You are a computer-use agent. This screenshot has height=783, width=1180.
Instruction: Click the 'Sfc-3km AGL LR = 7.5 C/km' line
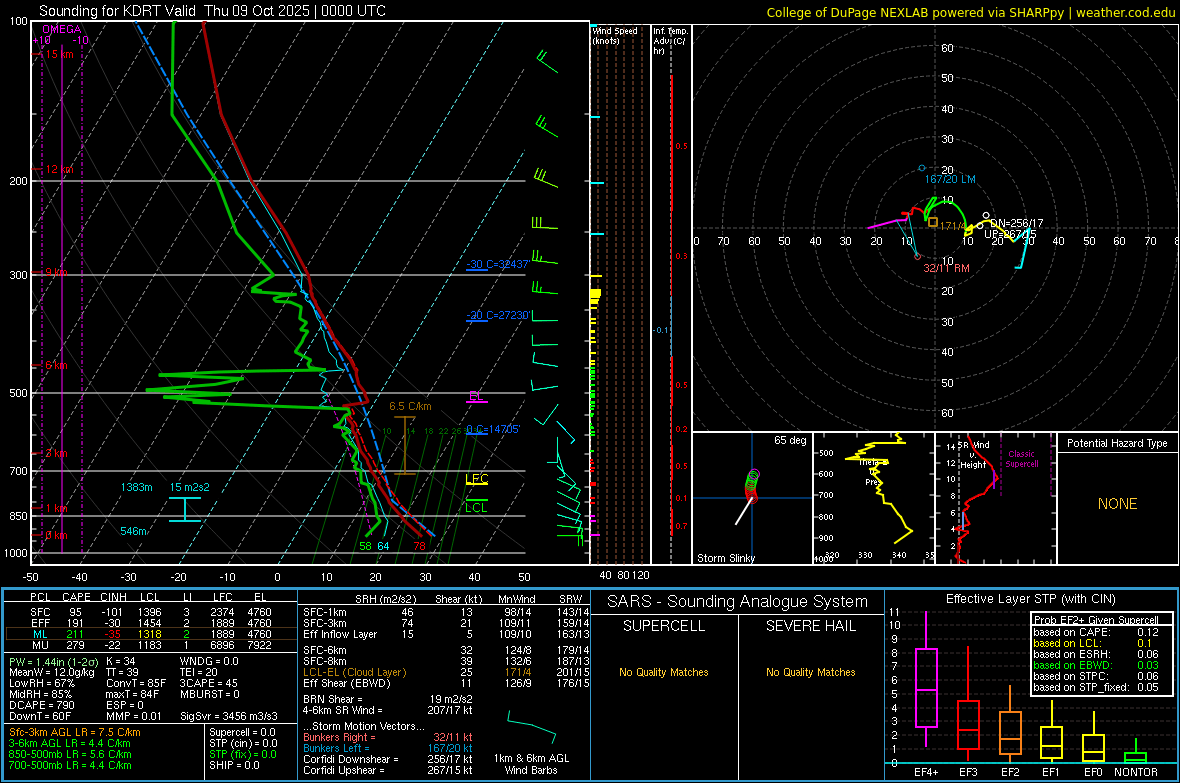(75, 732)
